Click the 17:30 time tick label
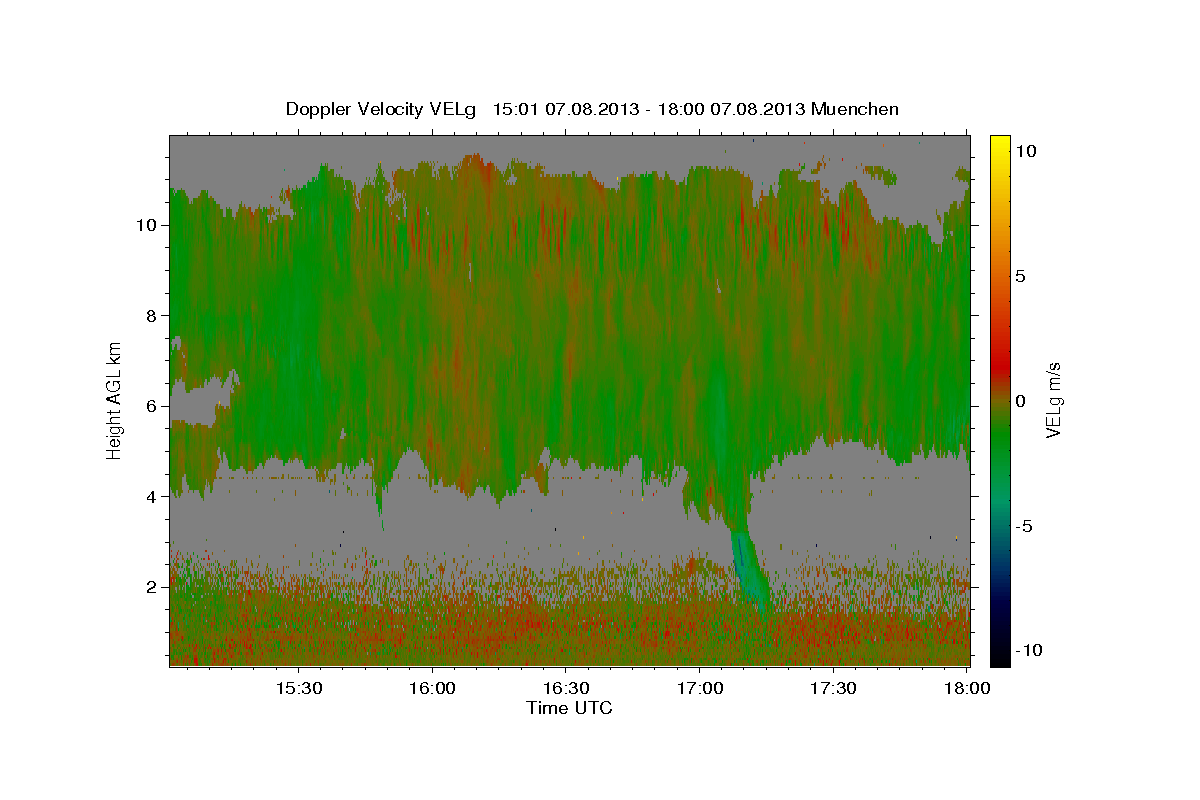This screenshot has height=800, width=1200. pos(833,688)
